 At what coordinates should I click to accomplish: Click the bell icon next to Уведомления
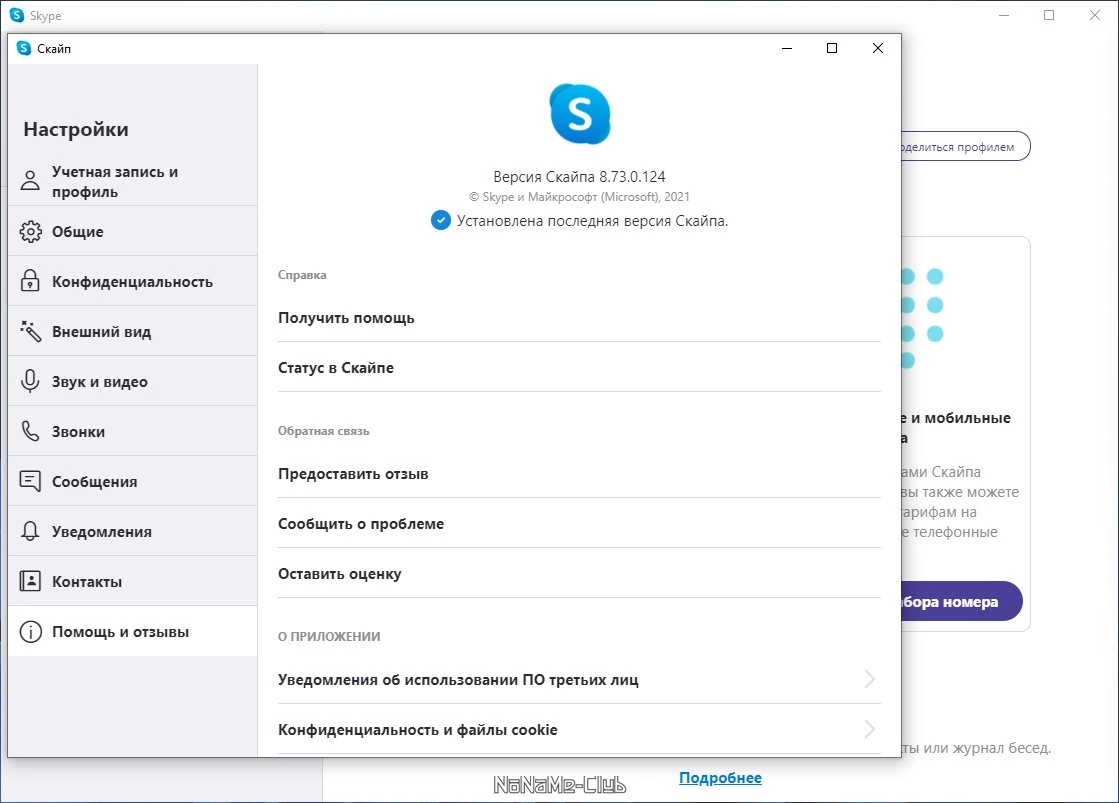(x=30, y=531)
